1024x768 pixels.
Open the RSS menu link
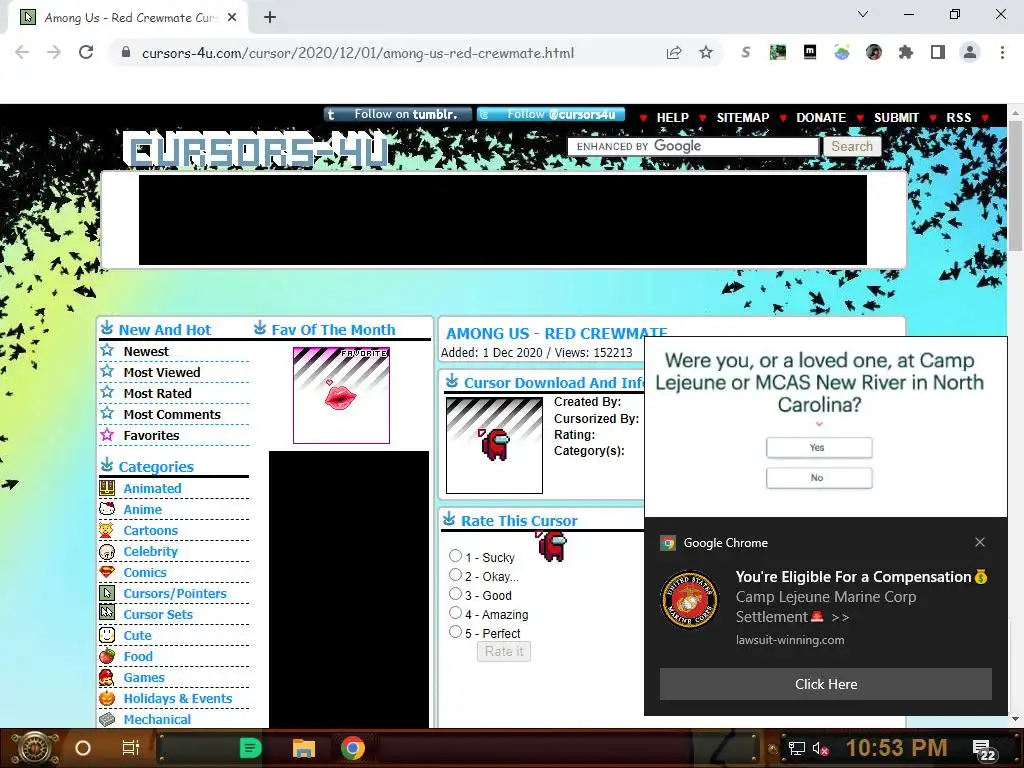click(959, 118)
